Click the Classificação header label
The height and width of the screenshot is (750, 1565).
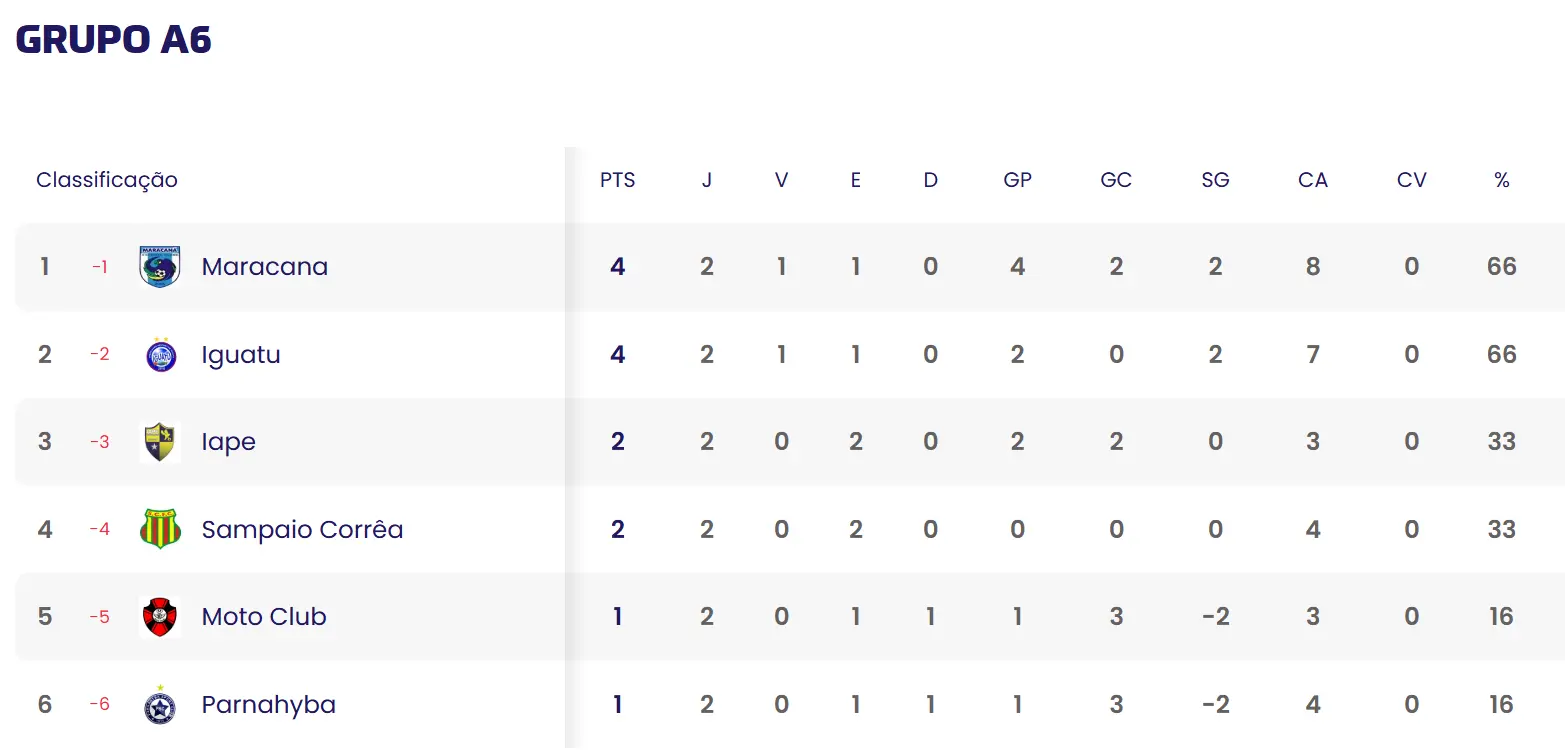point(107,181)
